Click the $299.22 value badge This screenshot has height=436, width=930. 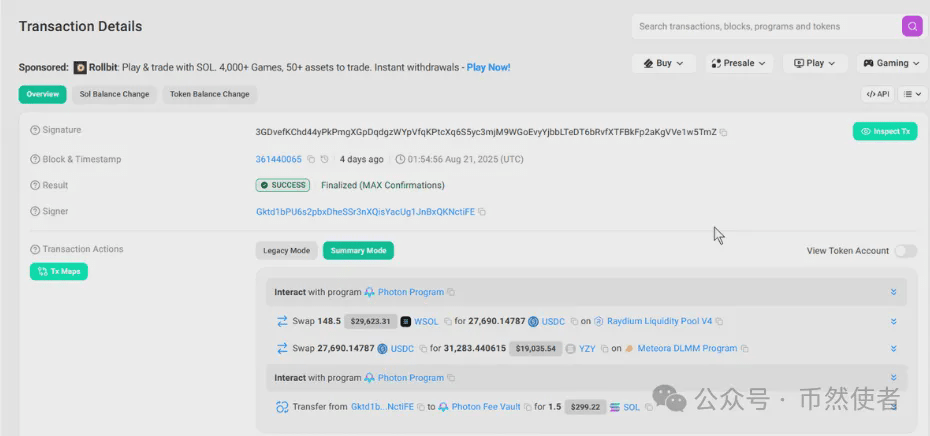point(585,408)
